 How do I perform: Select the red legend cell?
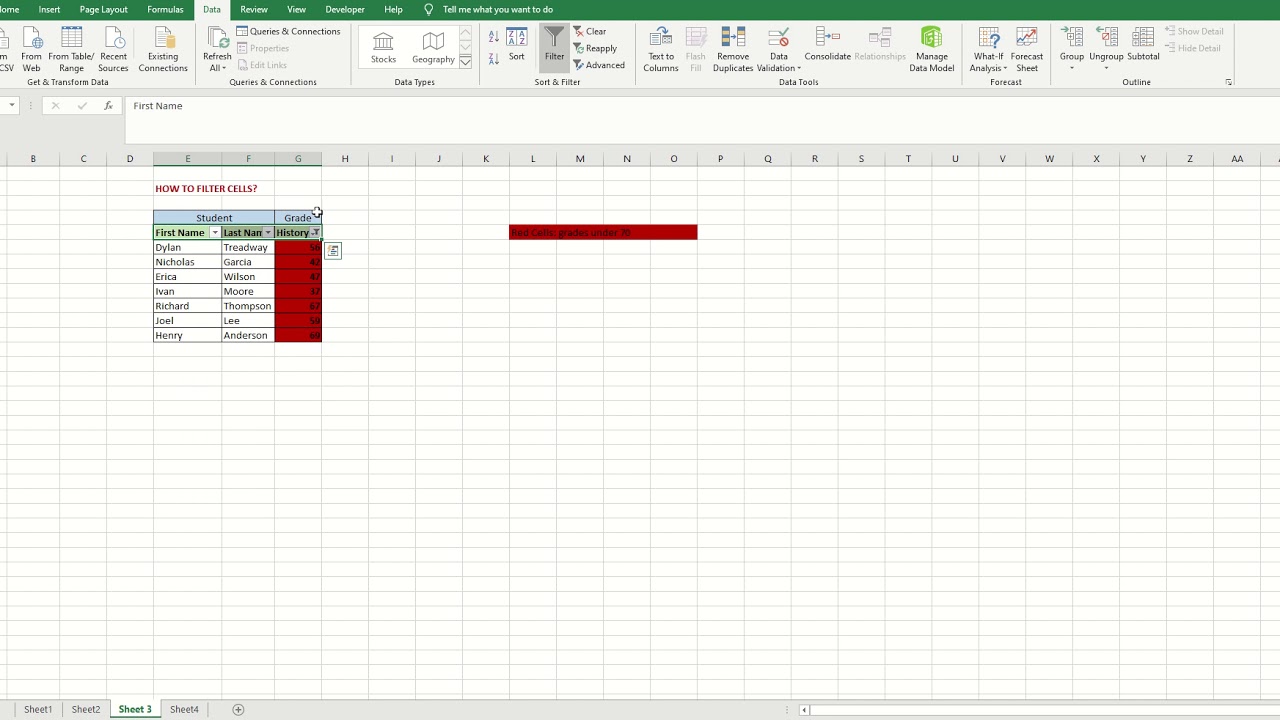tap(603, 232)
